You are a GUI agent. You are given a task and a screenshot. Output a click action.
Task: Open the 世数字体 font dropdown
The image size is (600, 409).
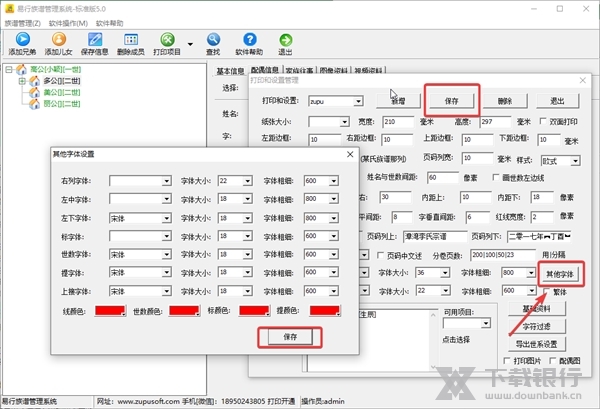click(166, 254)
